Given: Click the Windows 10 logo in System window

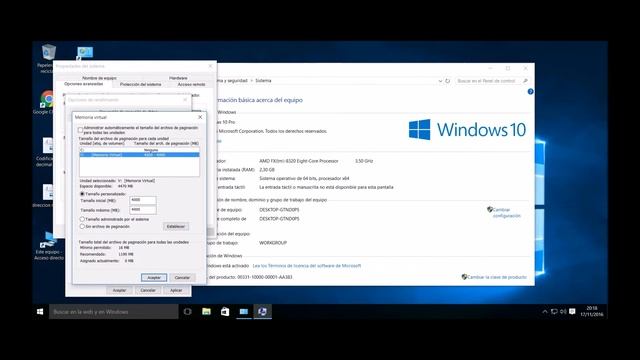Looking at the screenshot, I should click(467, 129).
